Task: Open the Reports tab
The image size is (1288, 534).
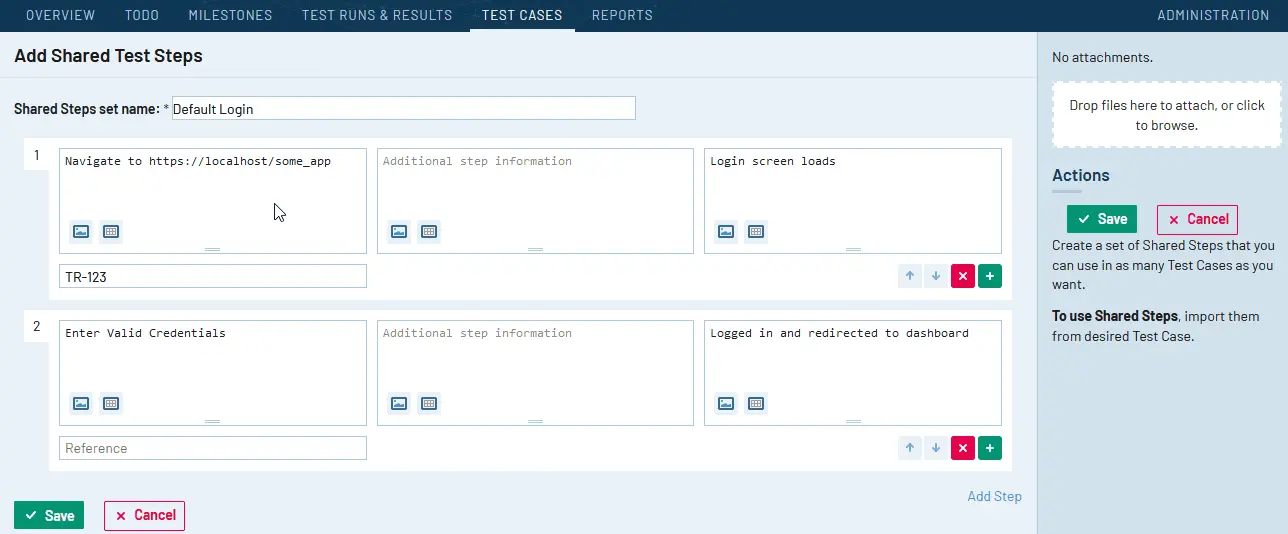Action: 622,15
